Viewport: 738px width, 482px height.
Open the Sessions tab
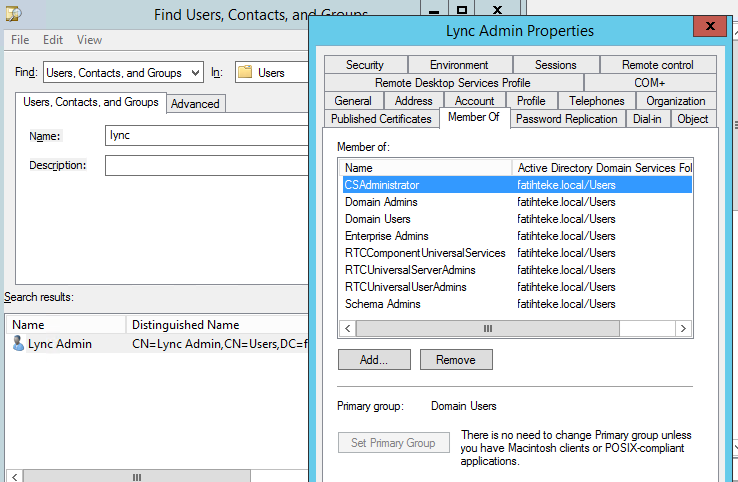point(556,65)
